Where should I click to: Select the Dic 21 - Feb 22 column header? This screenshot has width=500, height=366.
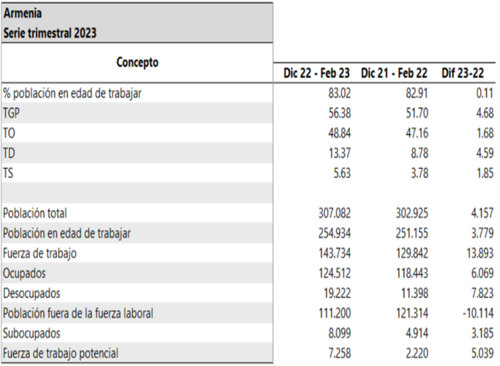point(394,73)
